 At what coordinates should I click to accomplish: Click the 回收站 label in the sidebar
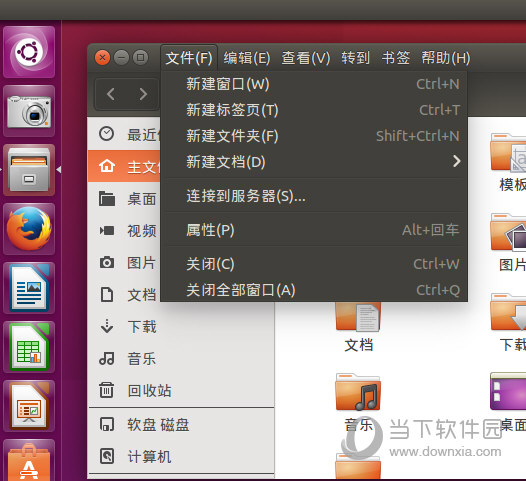tap(150, 391)
